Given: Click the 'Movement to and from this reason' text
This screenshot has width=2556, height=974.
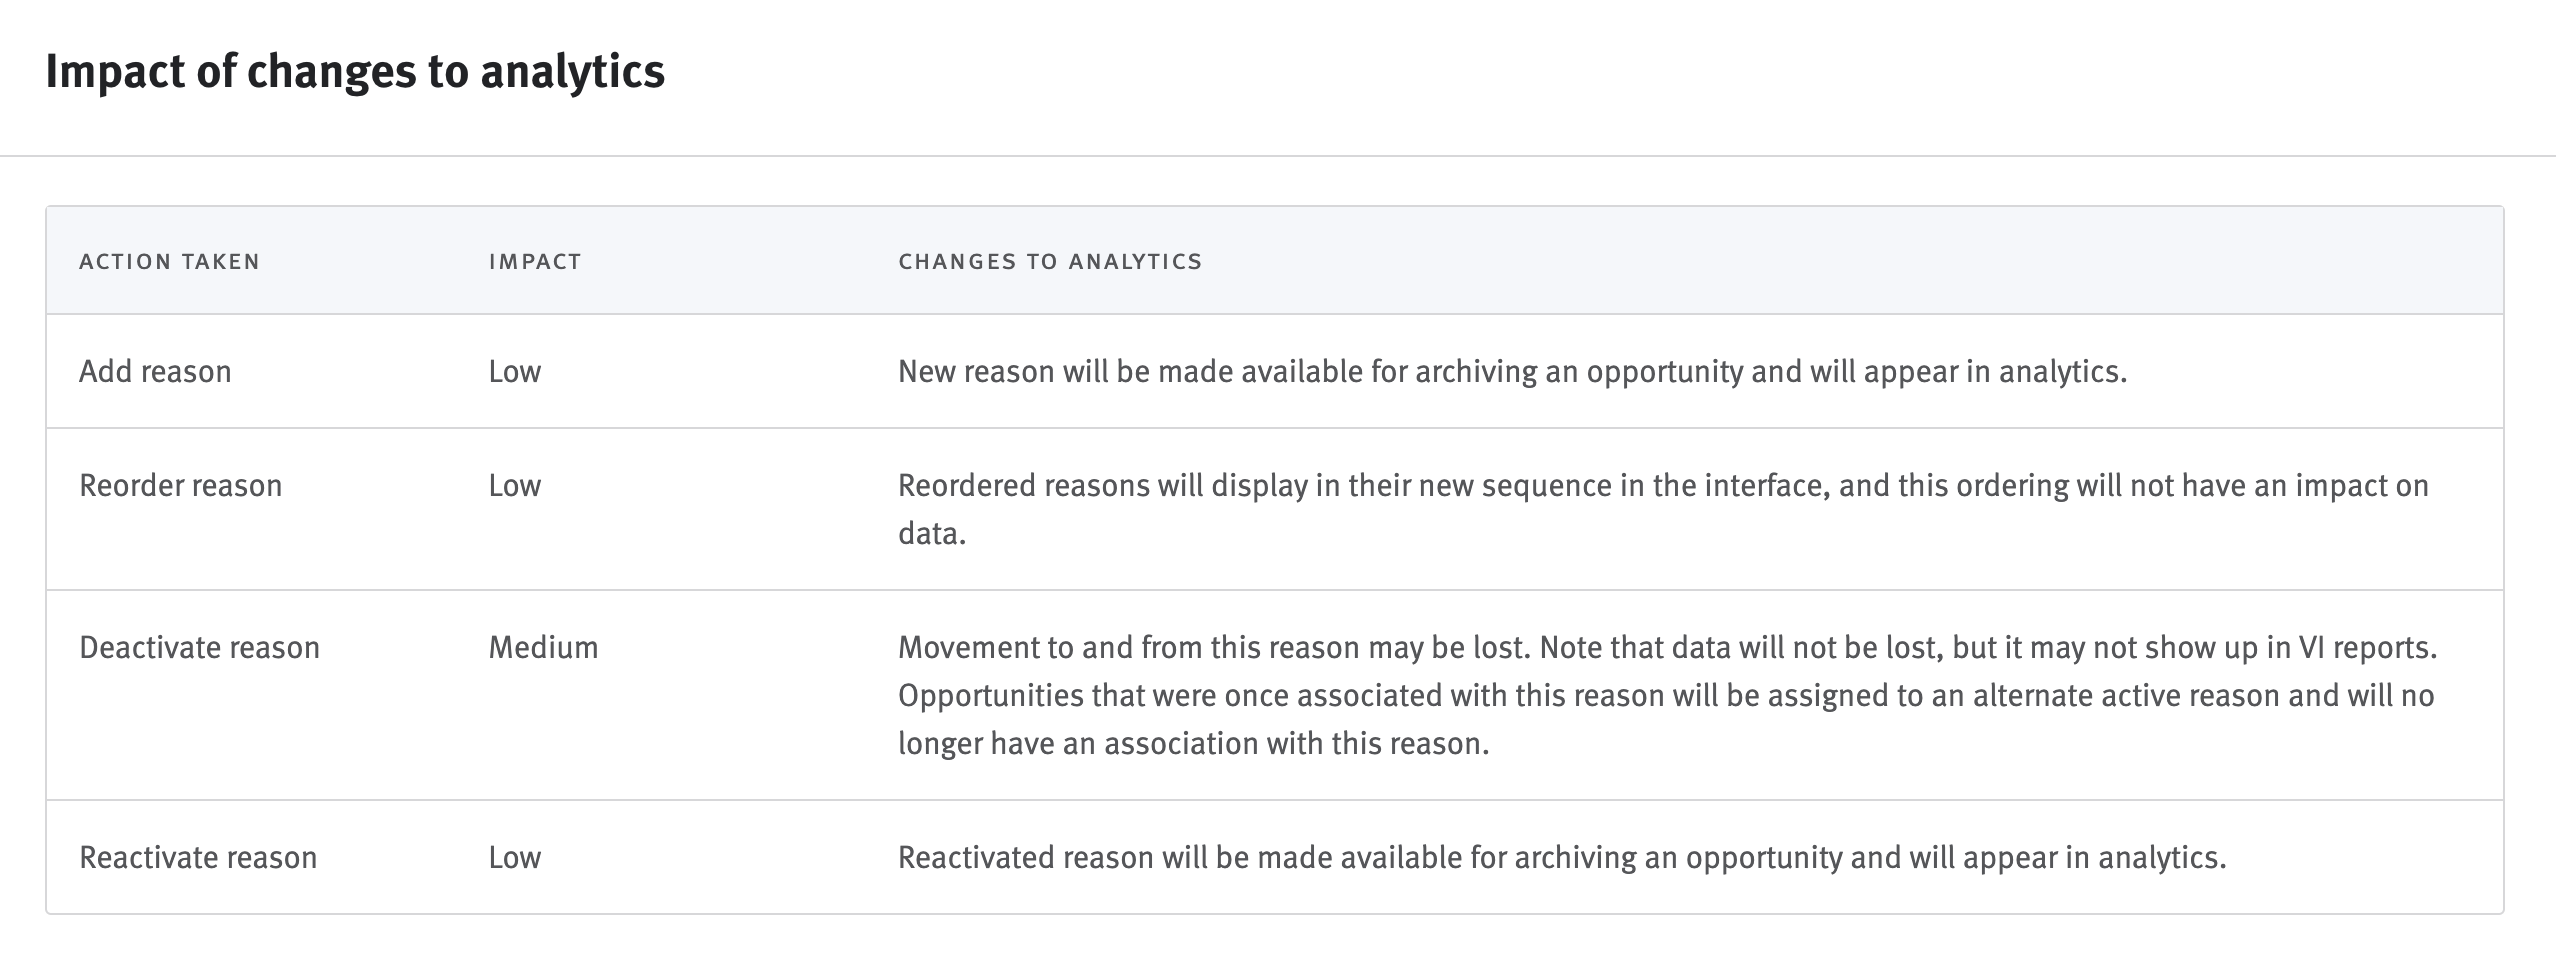Looking at the screenshot, I should pos(1212,648).
